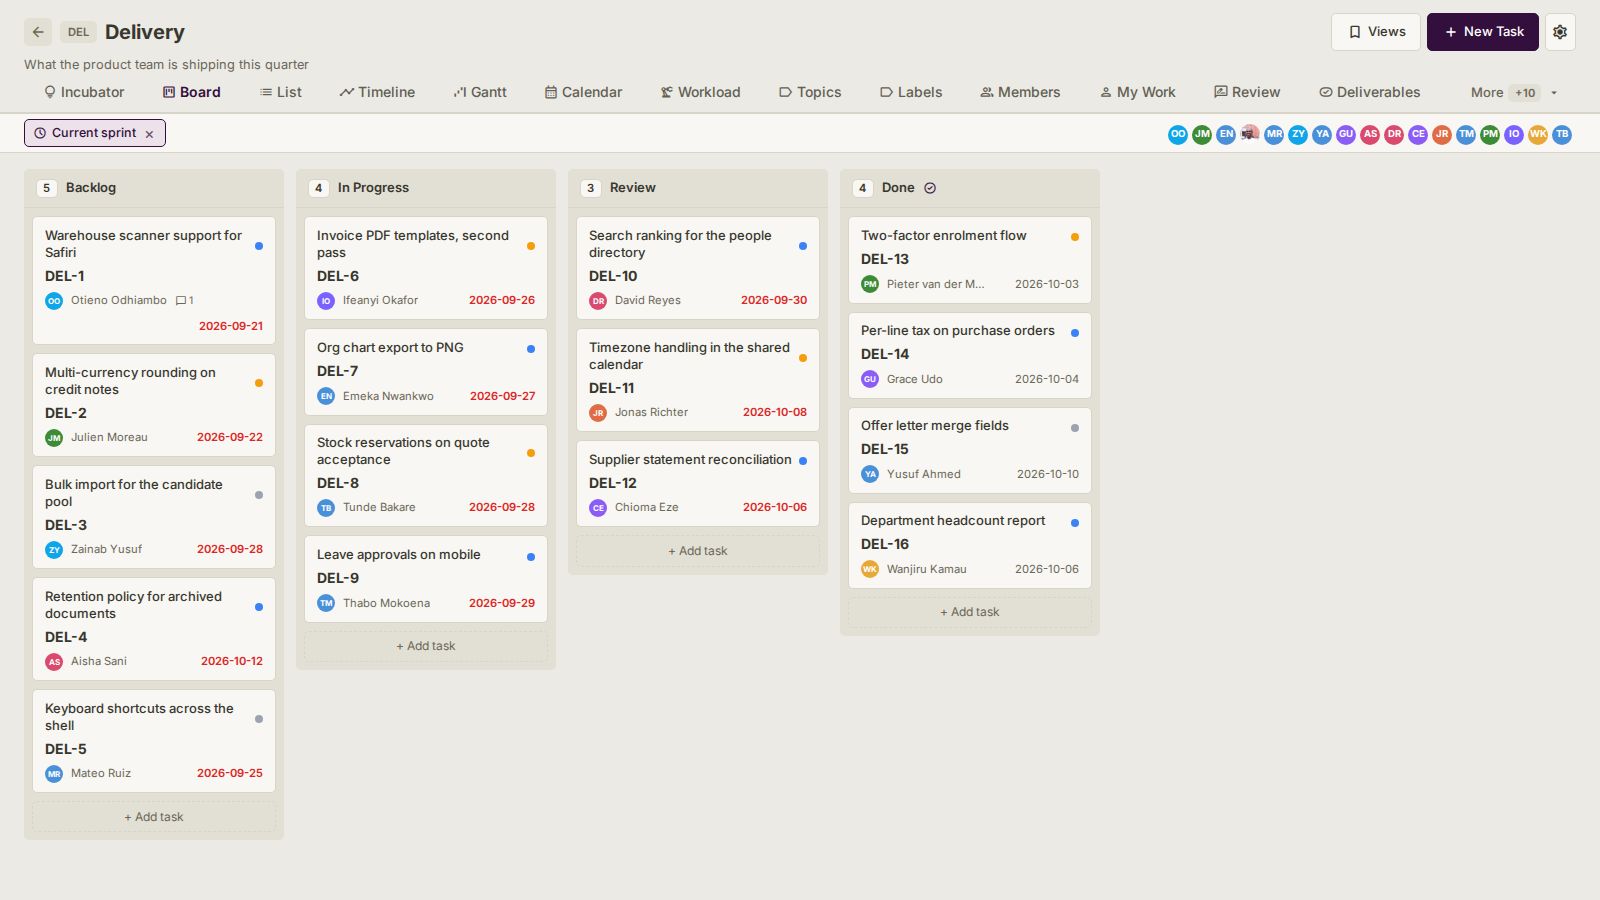
Task: Click the WK member avatar in header
Action: (1538, 134)
